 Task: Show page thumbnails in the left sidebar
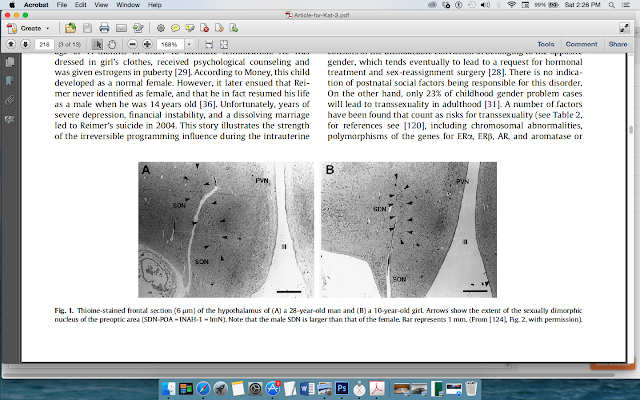[10, 62]
